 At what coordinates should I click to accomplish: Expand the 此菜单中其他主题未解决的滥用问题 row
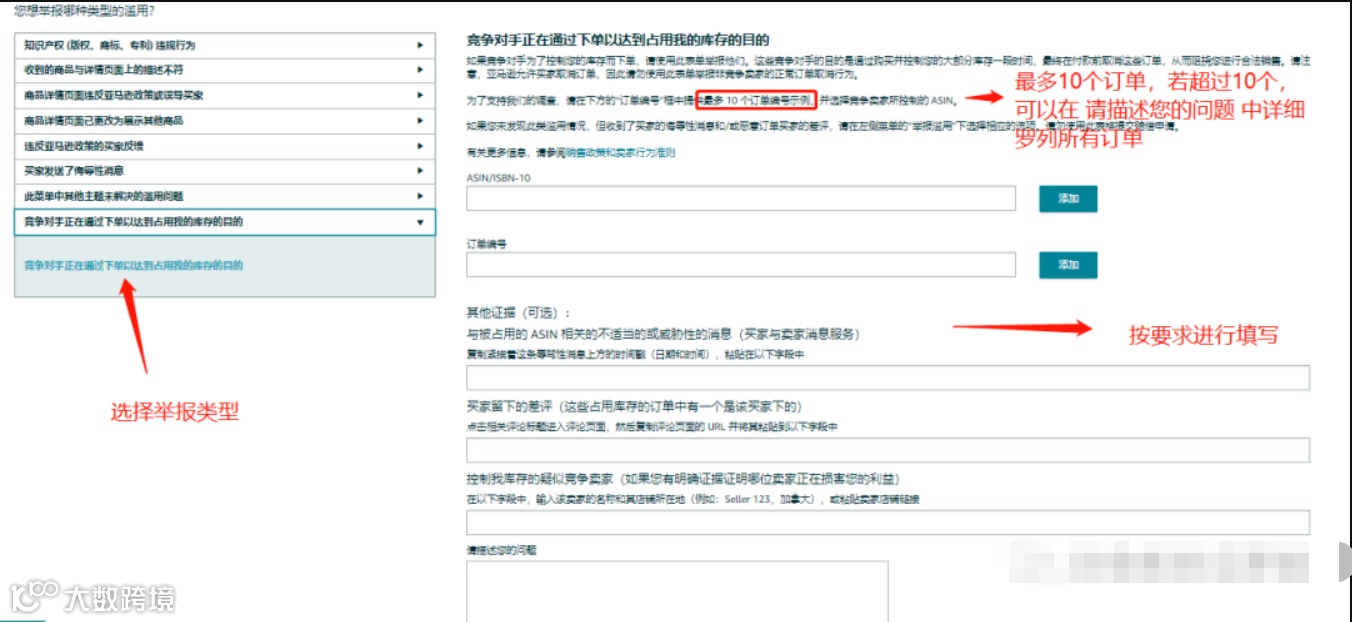[225, 196]
